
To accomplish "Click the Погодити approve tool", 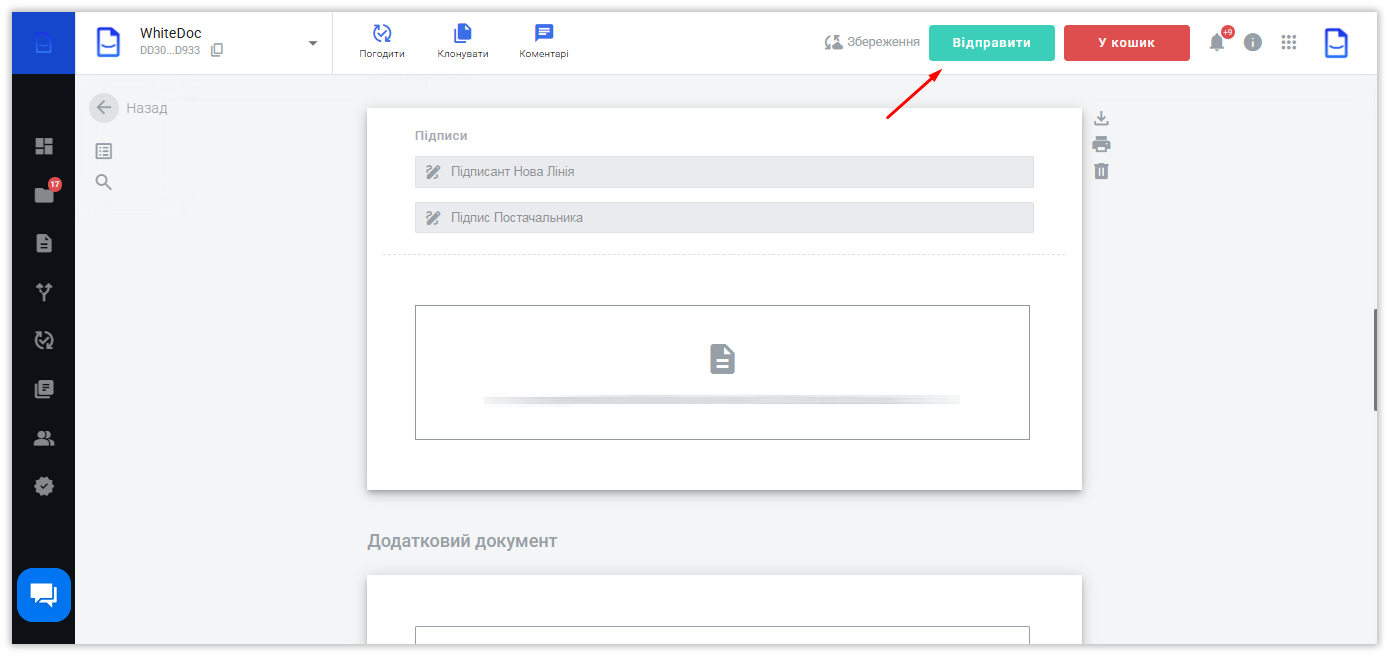I will [382, 42].
